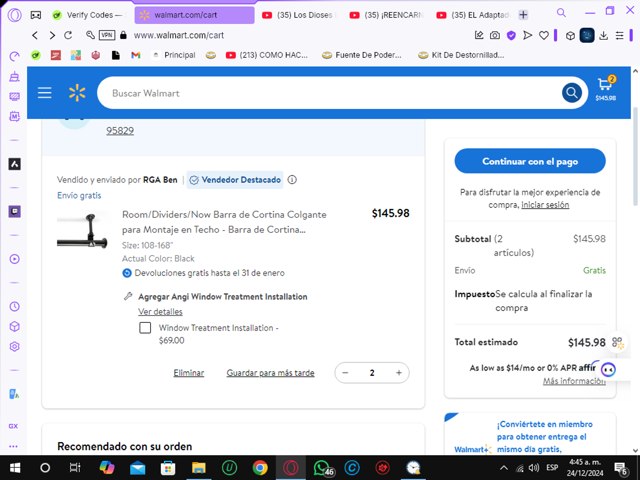Open the Kit De Destornillad bookmark

point(461,55)
